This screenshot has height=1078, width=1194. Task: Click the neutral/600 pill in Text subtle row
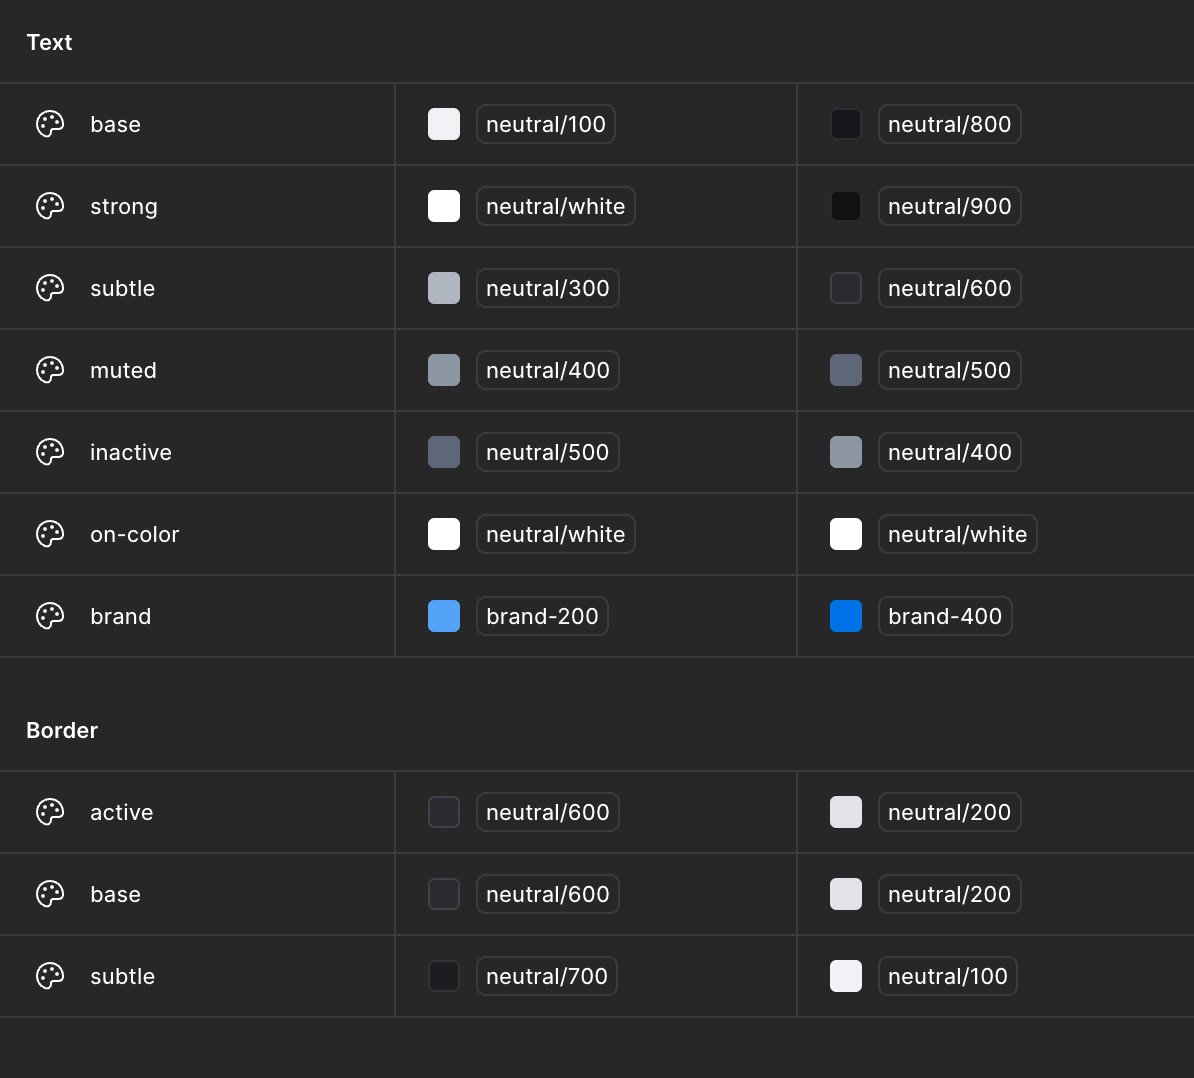tap(950, 288)
